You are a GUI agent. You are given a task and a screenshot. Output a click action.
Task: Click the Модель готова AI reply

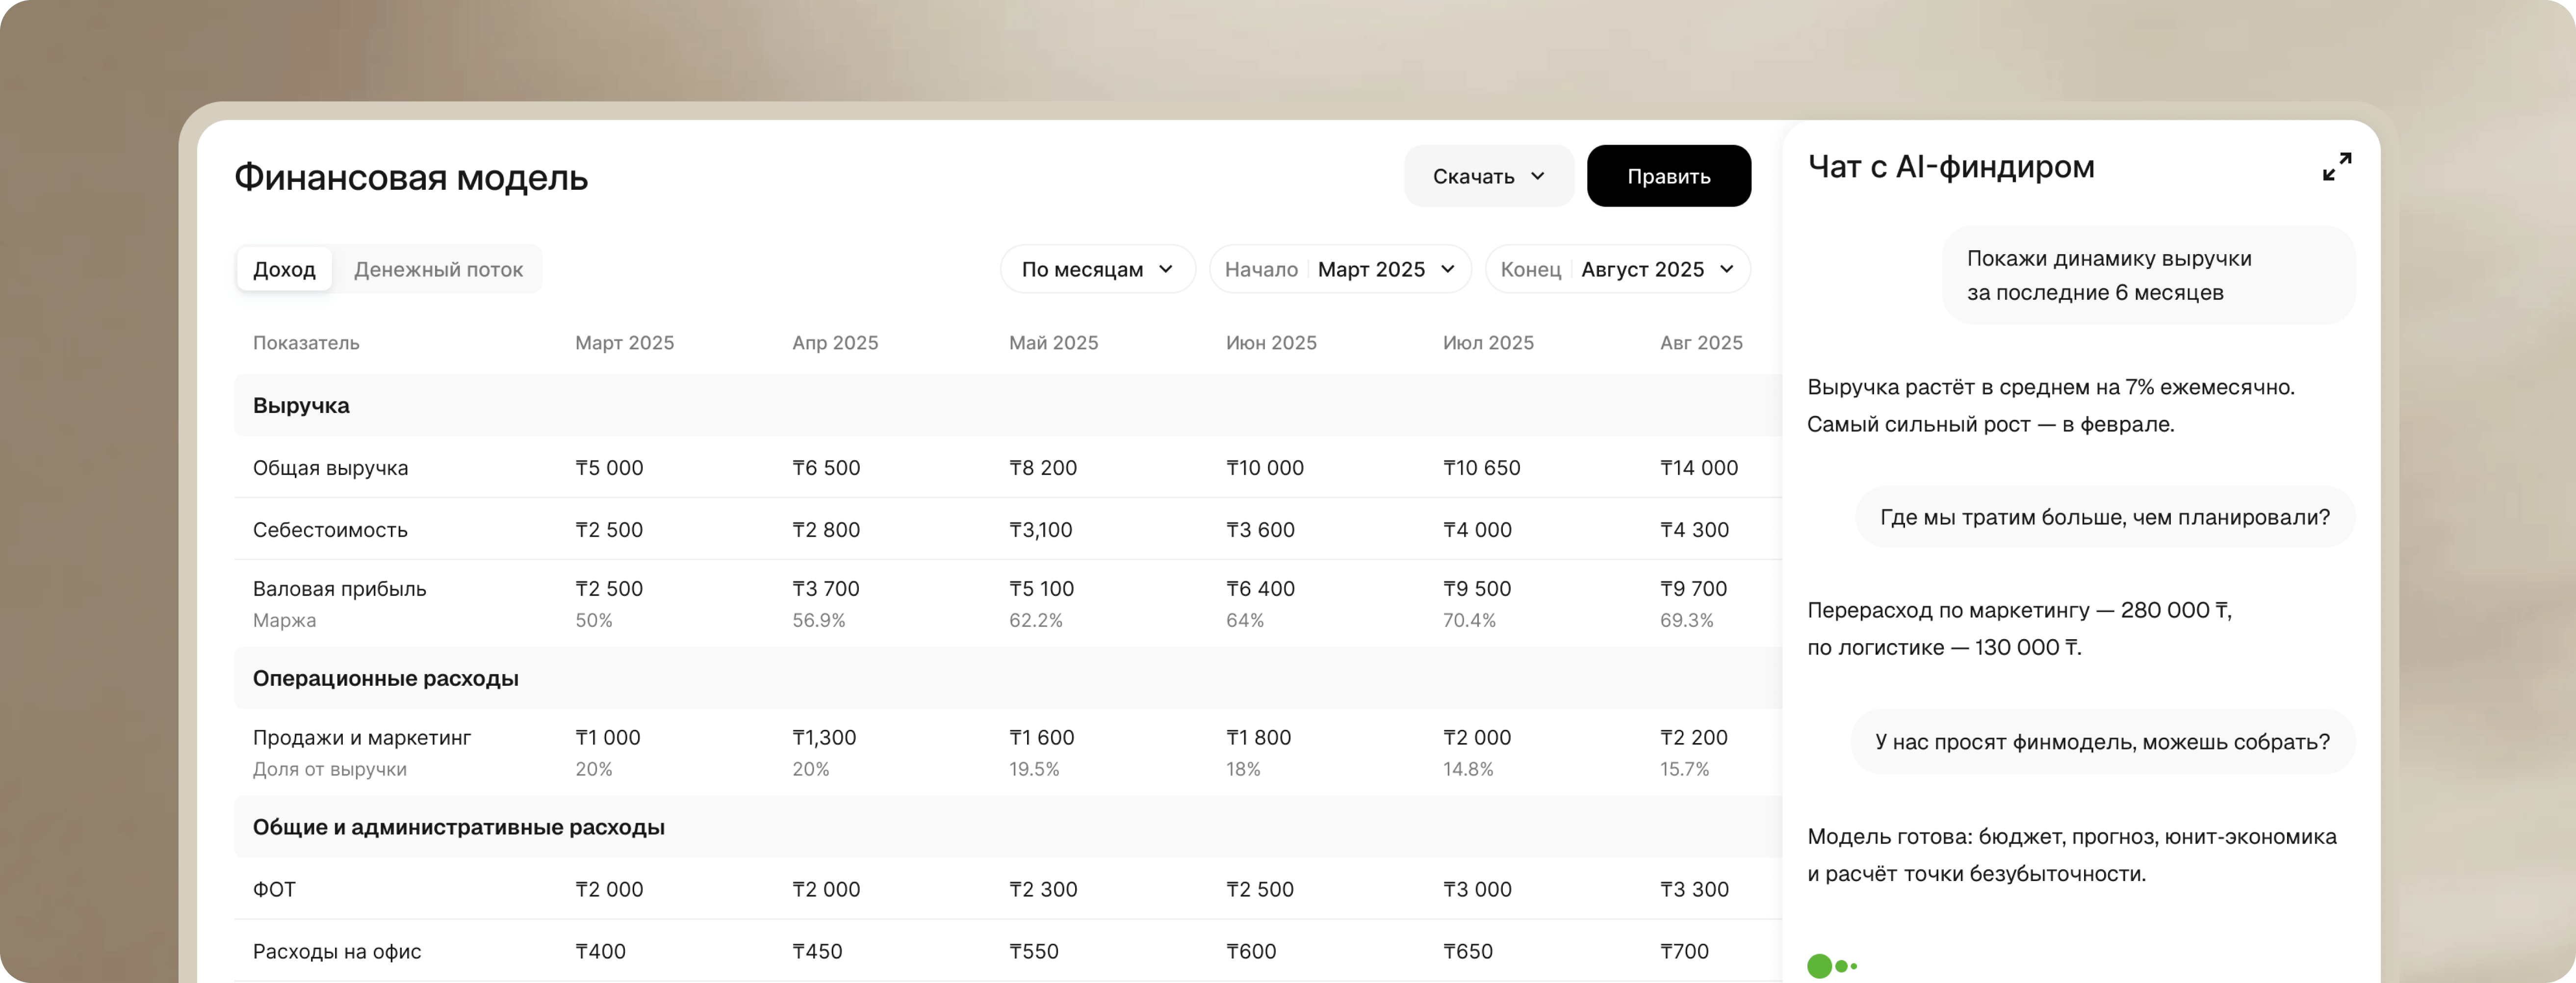tap(2072, 855)
